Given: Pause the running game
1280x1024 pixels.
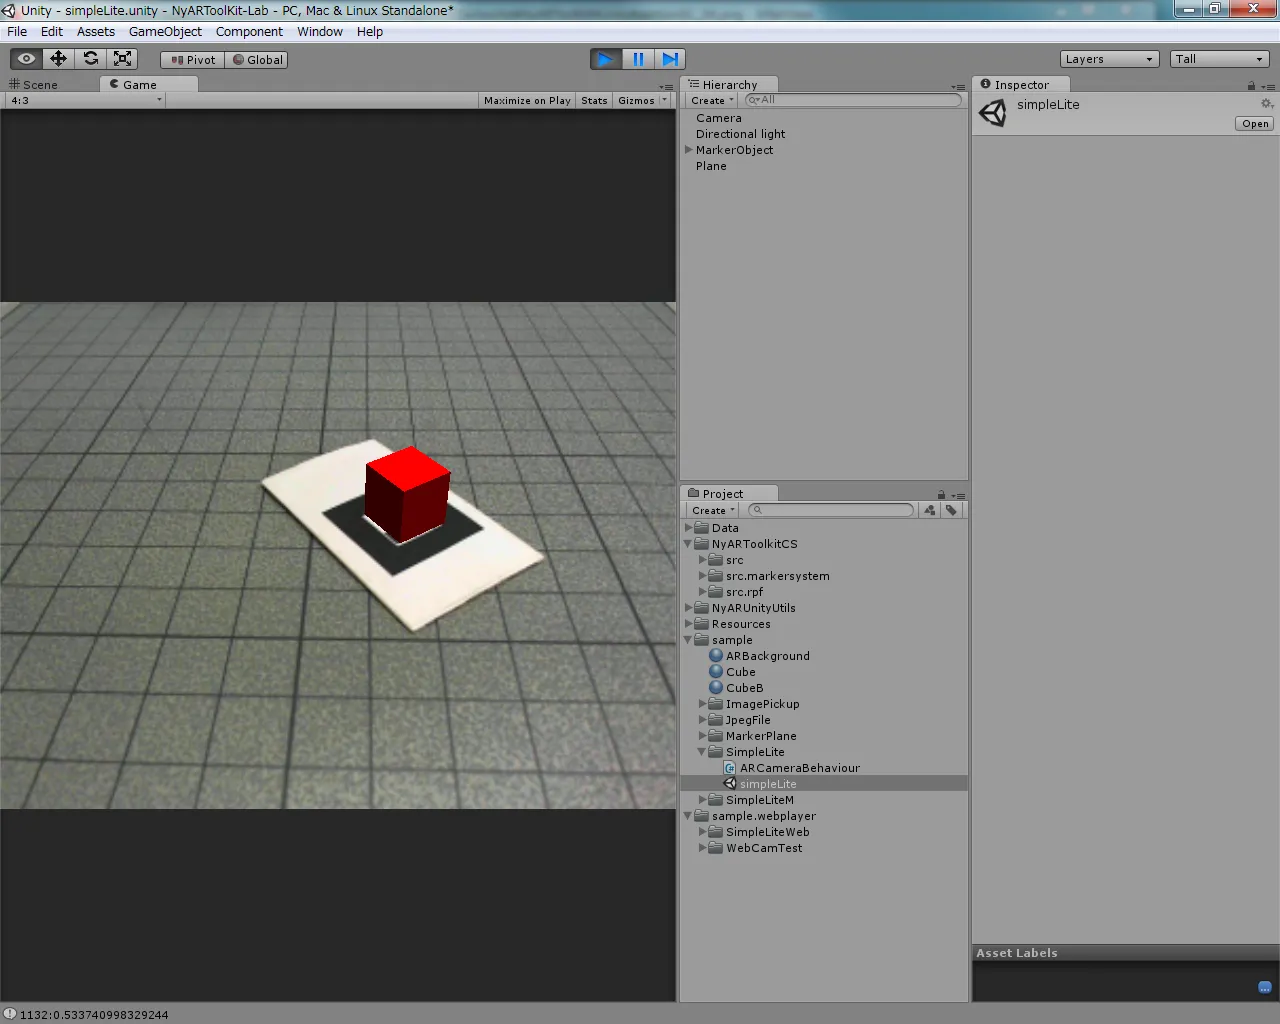Looking at the screenshot, I should click(638, 59).
